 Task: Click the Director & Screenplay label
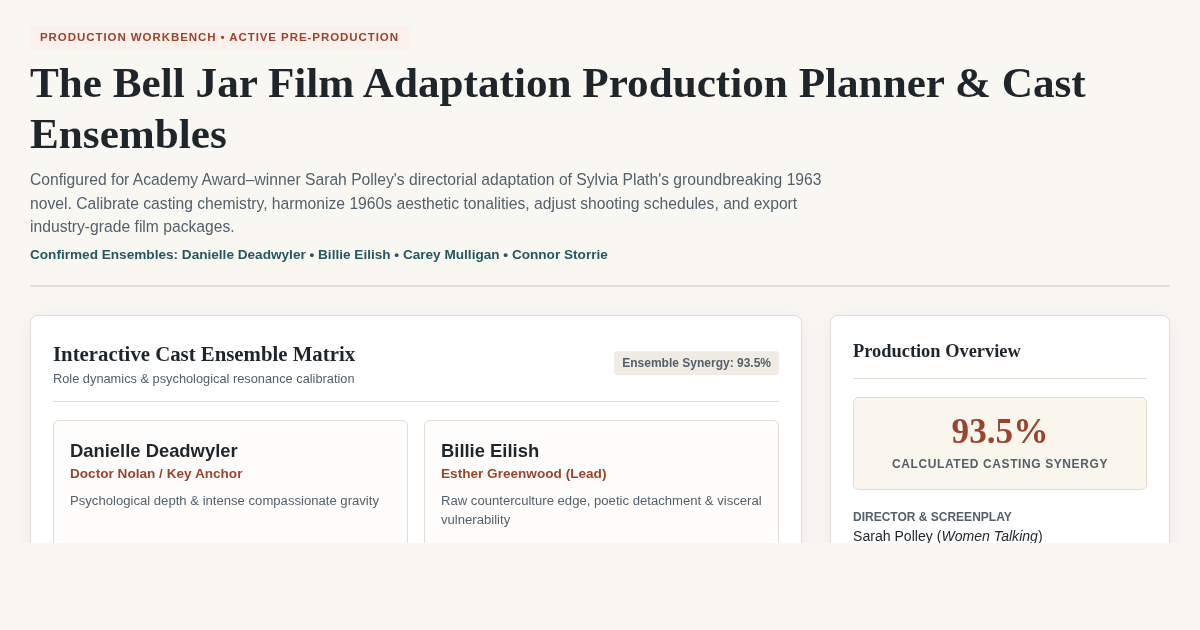932,517
